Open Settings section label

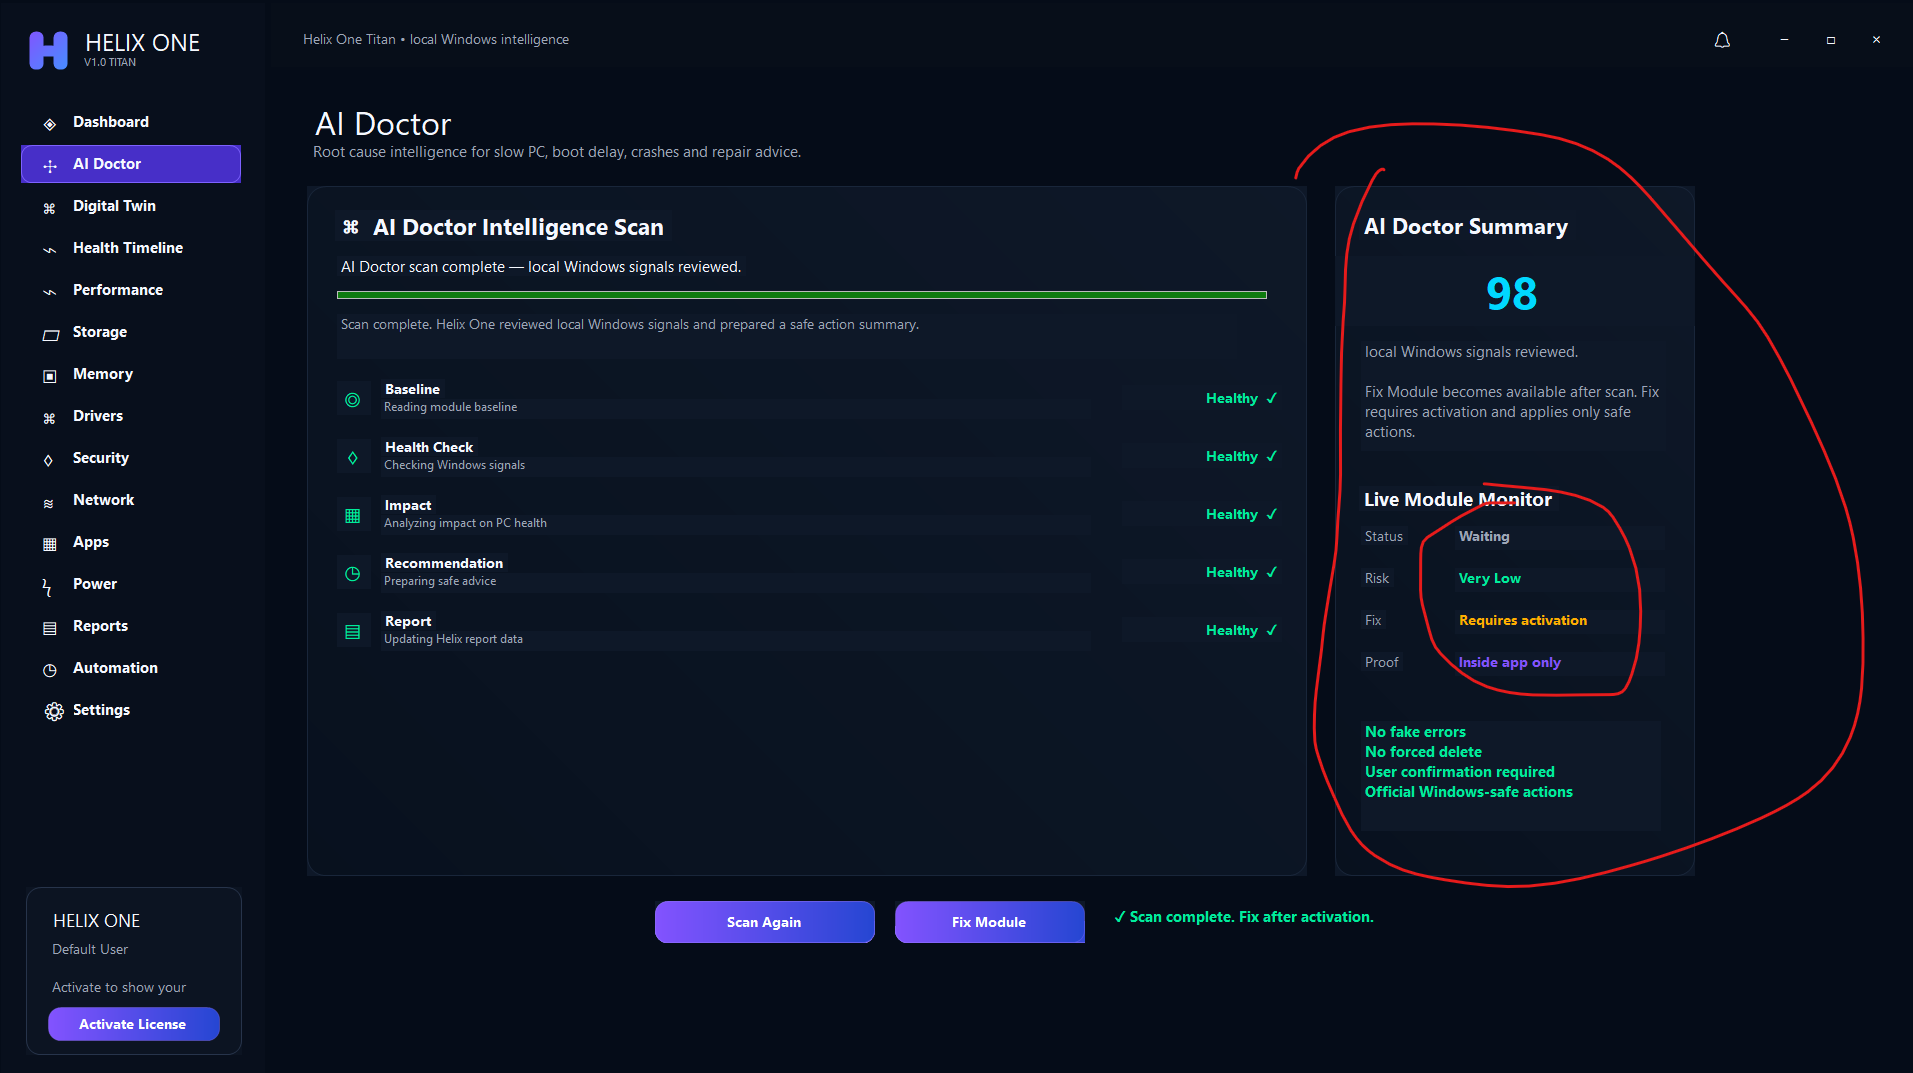101,710
